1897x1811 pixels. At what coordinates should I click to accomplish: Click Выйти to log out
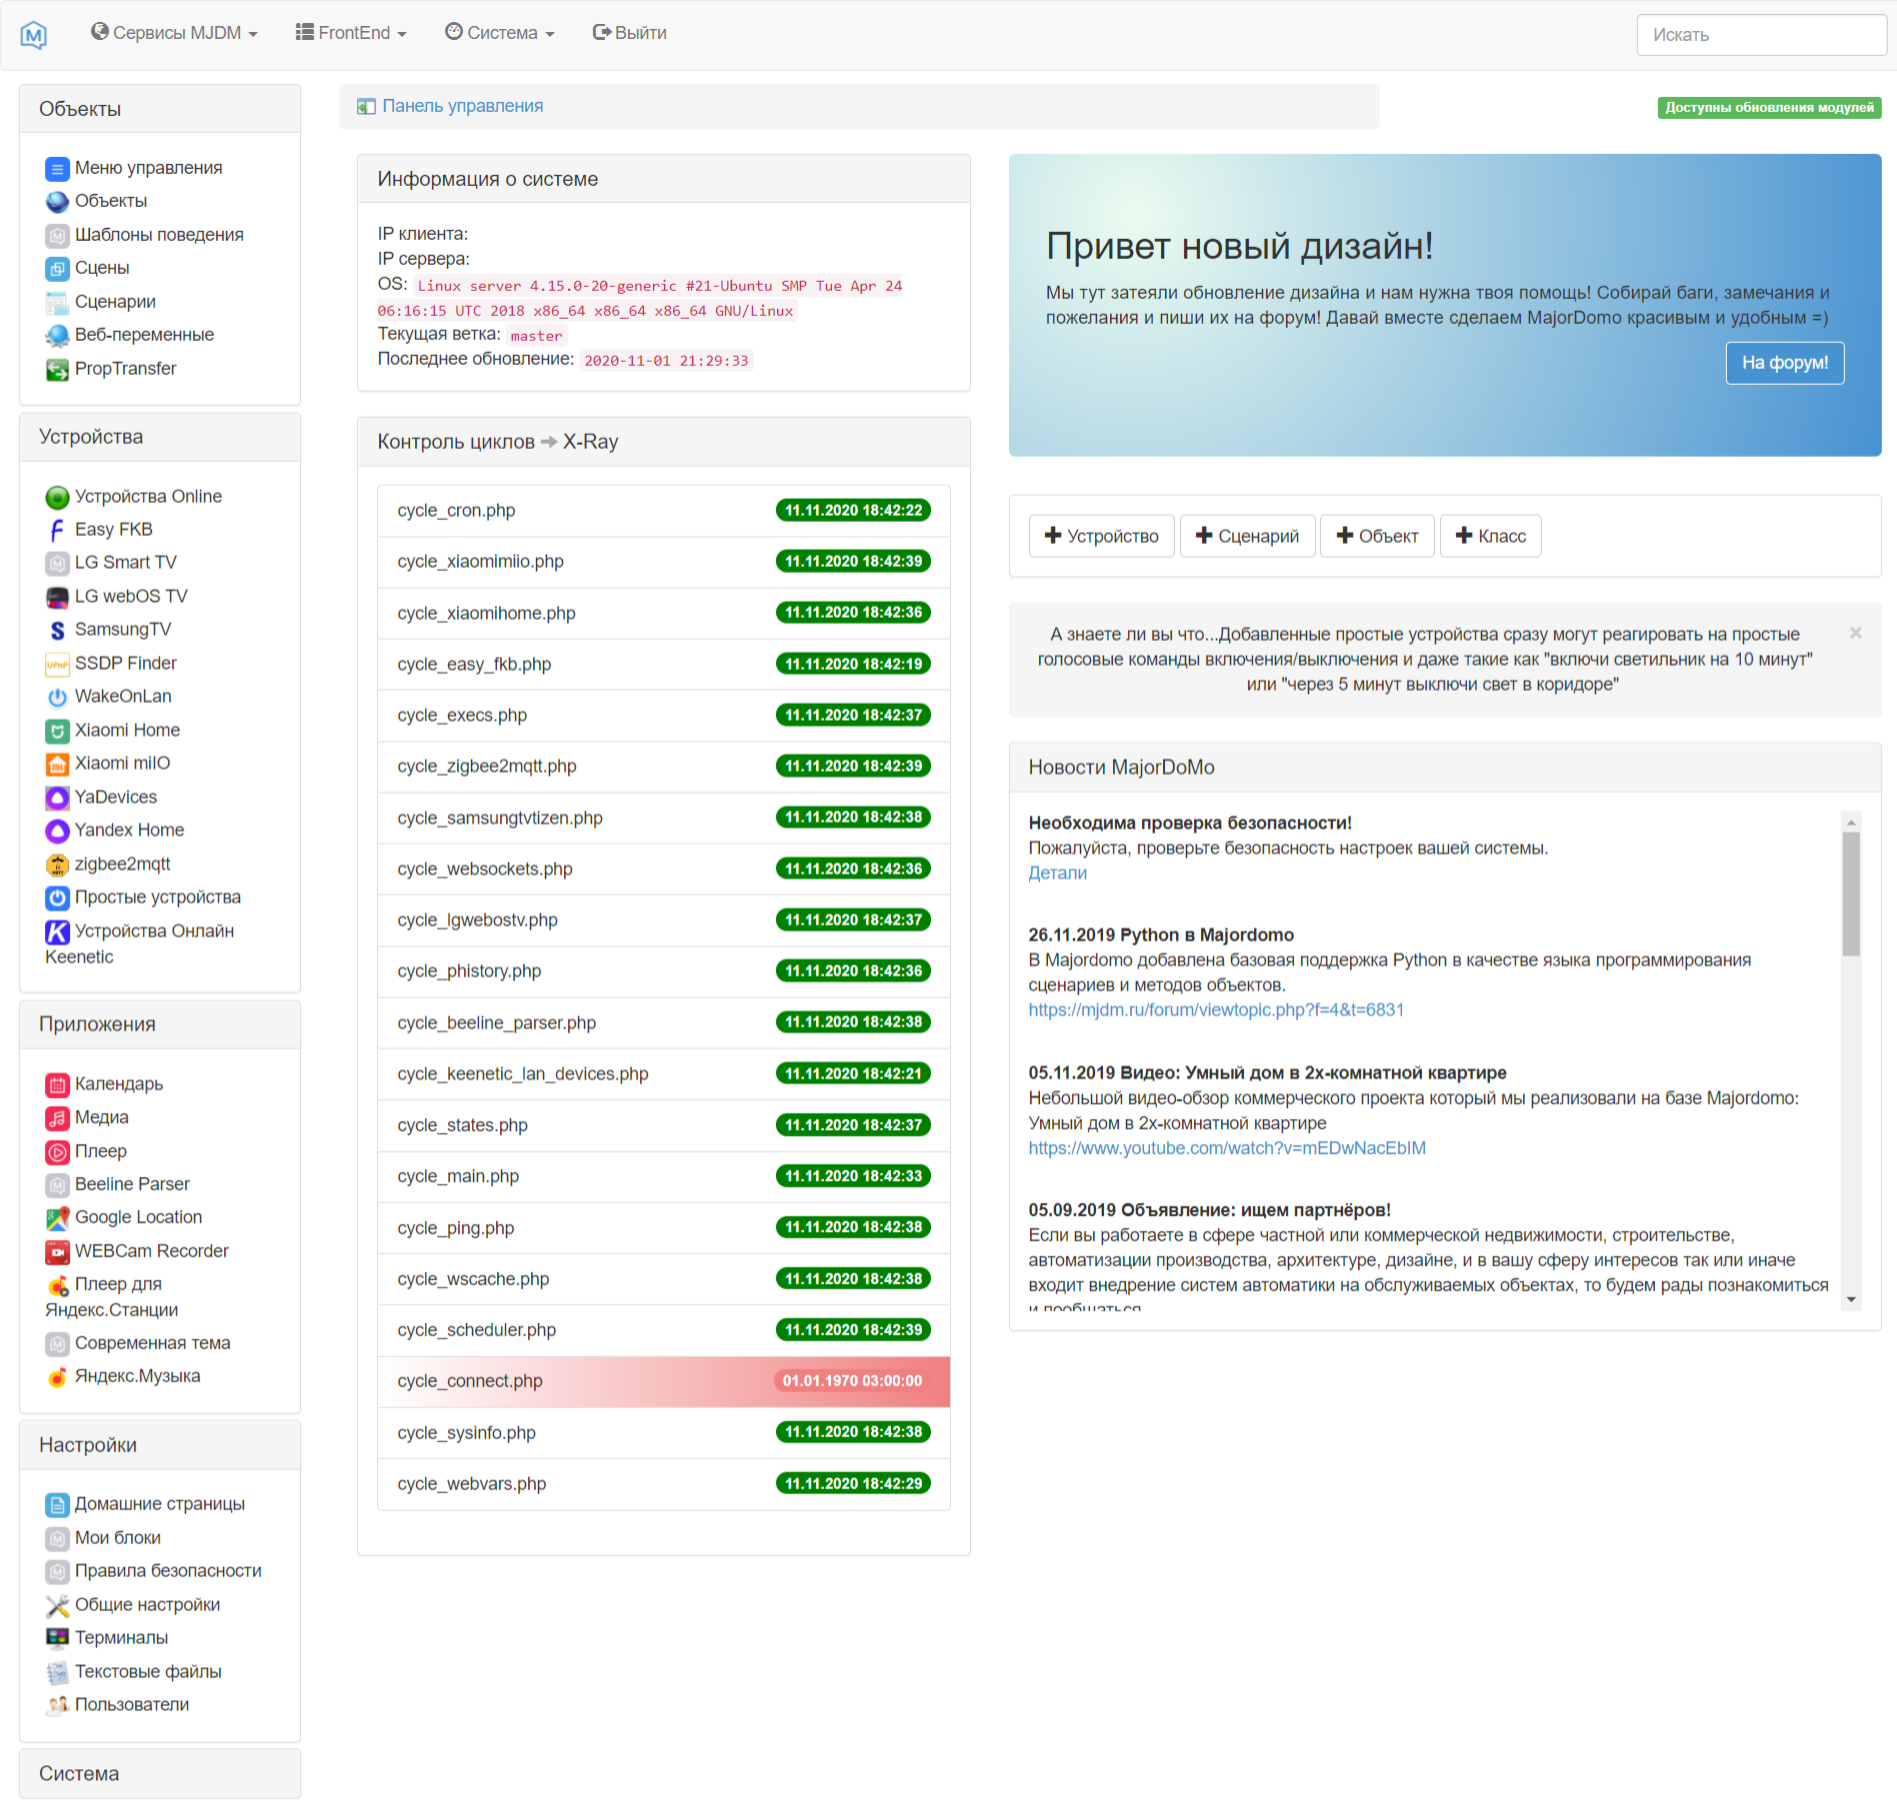[630, 33]
